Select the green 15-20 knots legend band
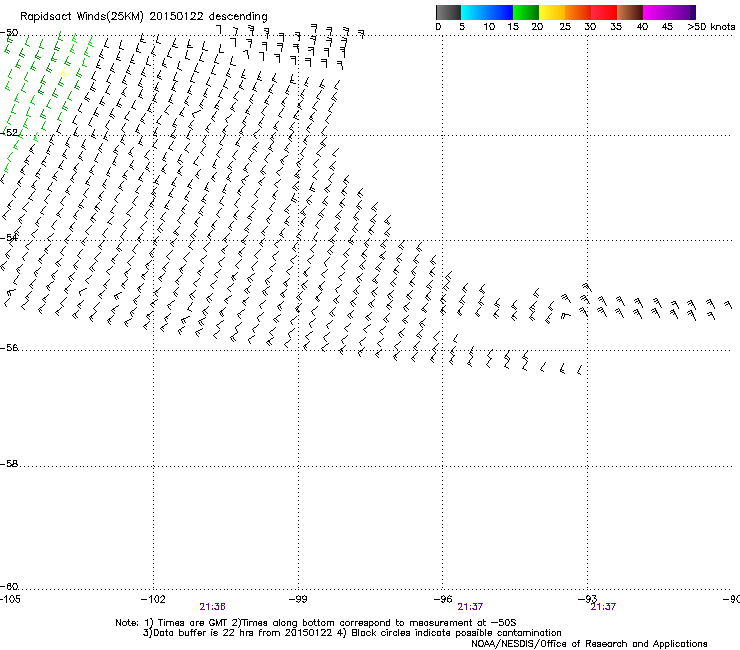This screenshot has height=650, width=740. [x=526, y=12]
